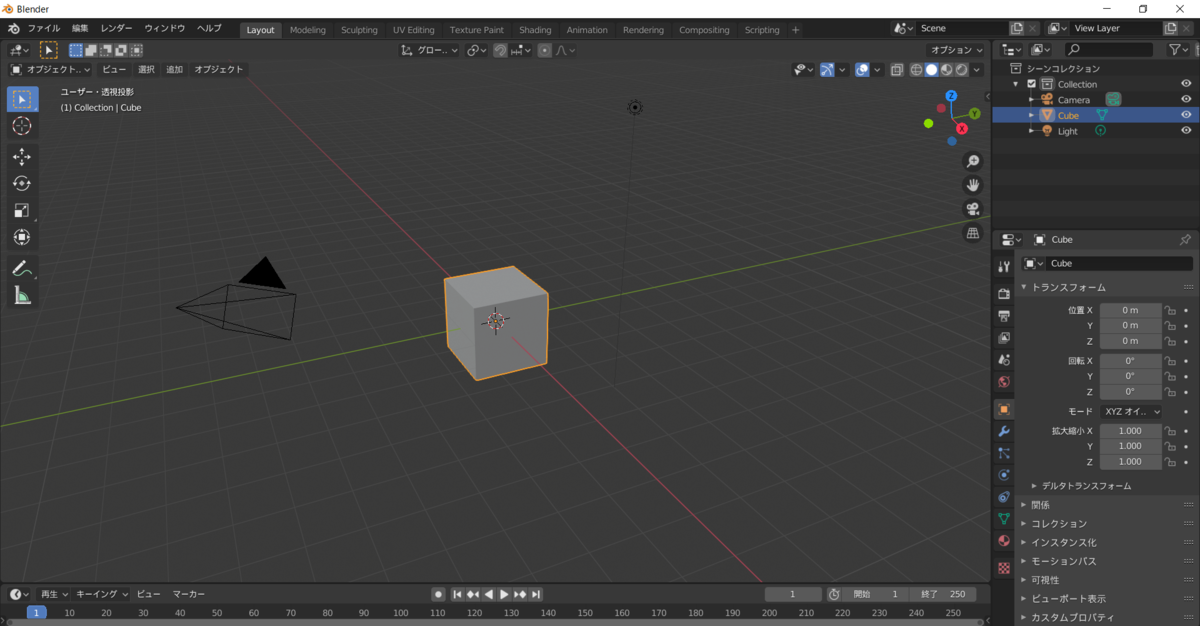Activate the Rotate tool
Image resolution: width=1200 pixels, height=626 pixels.
[x=22, y=184]
